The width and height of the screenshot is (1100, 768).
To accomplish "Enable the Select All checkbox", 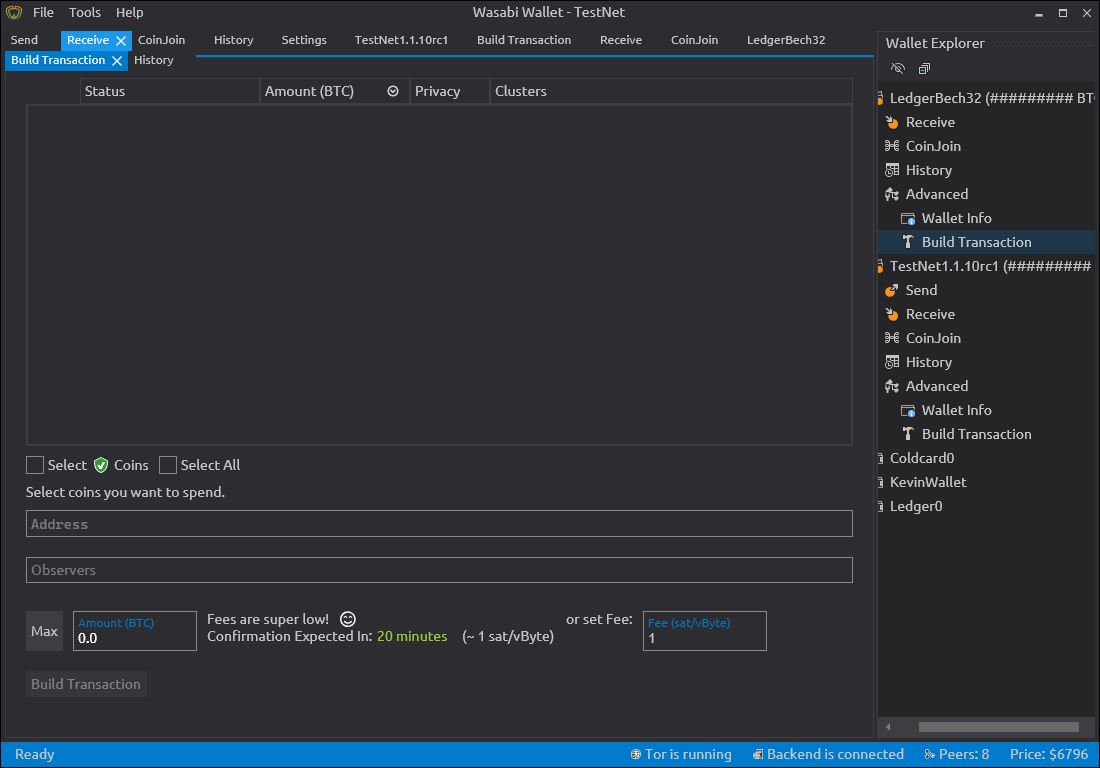I will click(169, 465).
